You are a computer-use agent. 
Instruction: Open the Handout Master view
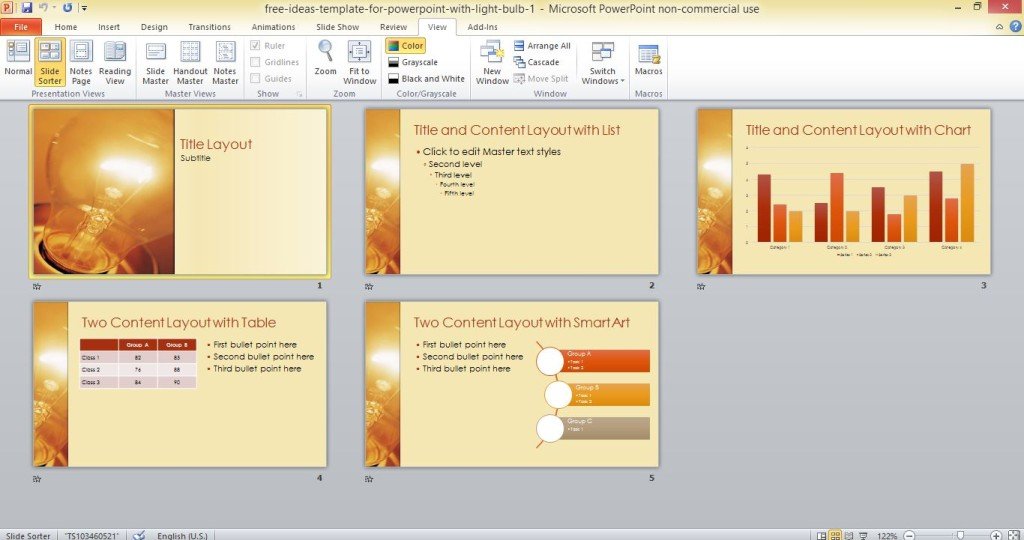pos(190,62)
